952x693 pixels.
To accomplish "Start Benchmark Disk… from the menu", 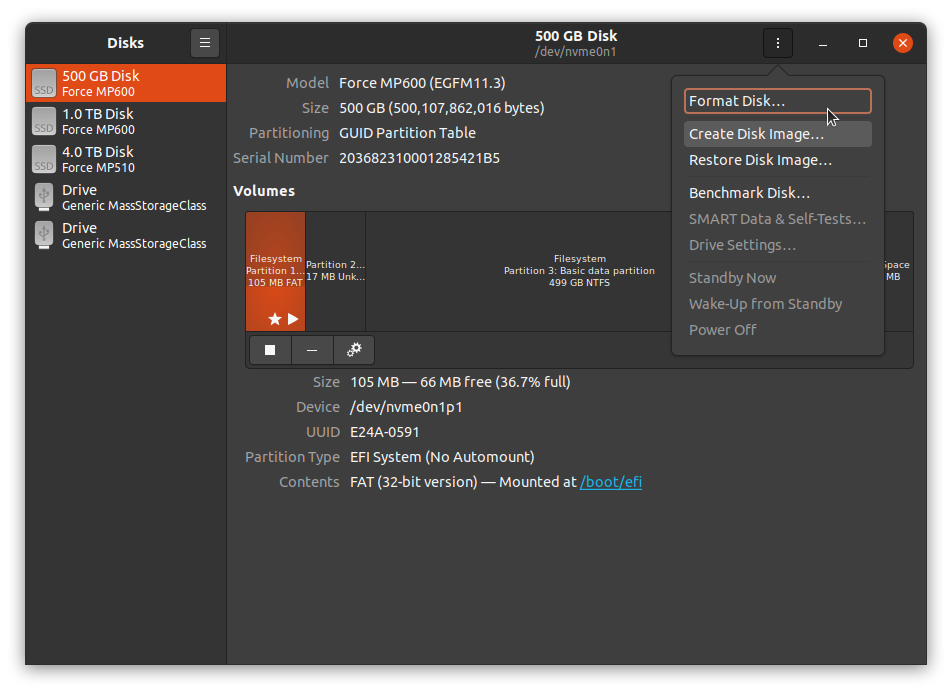I will pos(777,193).
